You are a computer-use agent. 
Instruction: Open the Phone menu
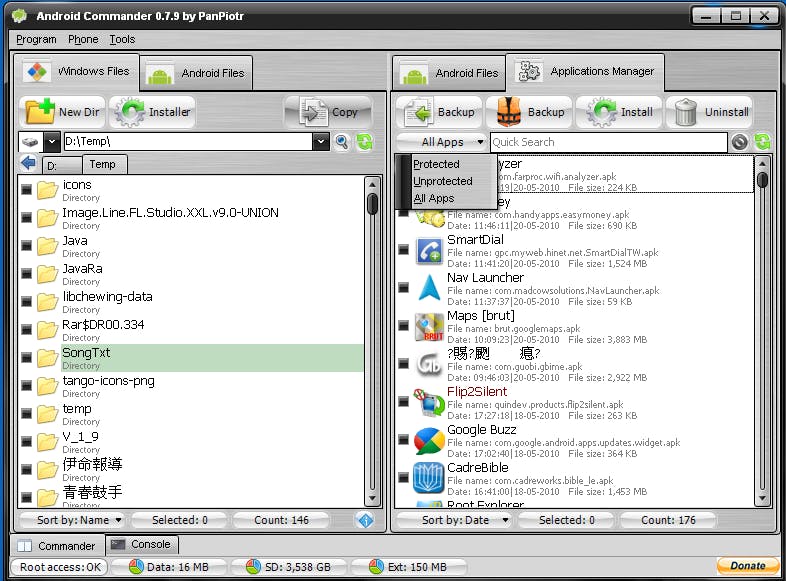pos(83,39)
